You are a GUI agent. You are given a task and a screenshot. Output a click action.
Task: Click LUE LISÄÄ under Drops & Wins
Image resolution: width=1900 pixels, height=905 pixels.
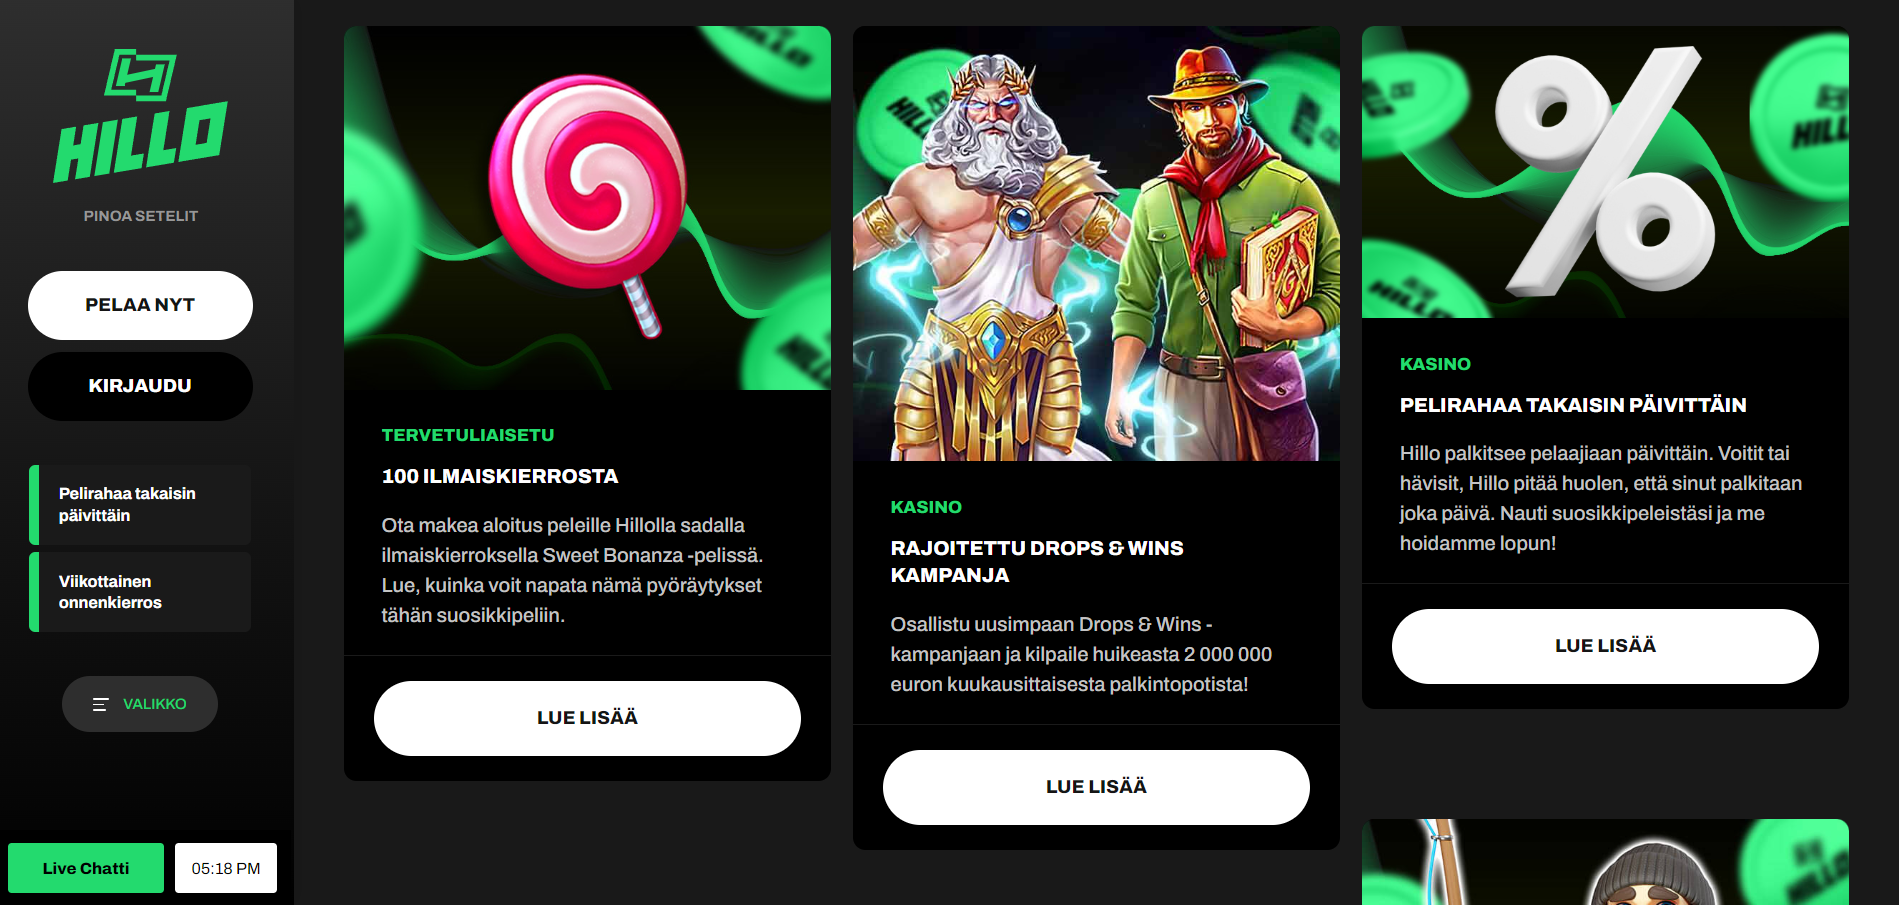pos(1096,787)
